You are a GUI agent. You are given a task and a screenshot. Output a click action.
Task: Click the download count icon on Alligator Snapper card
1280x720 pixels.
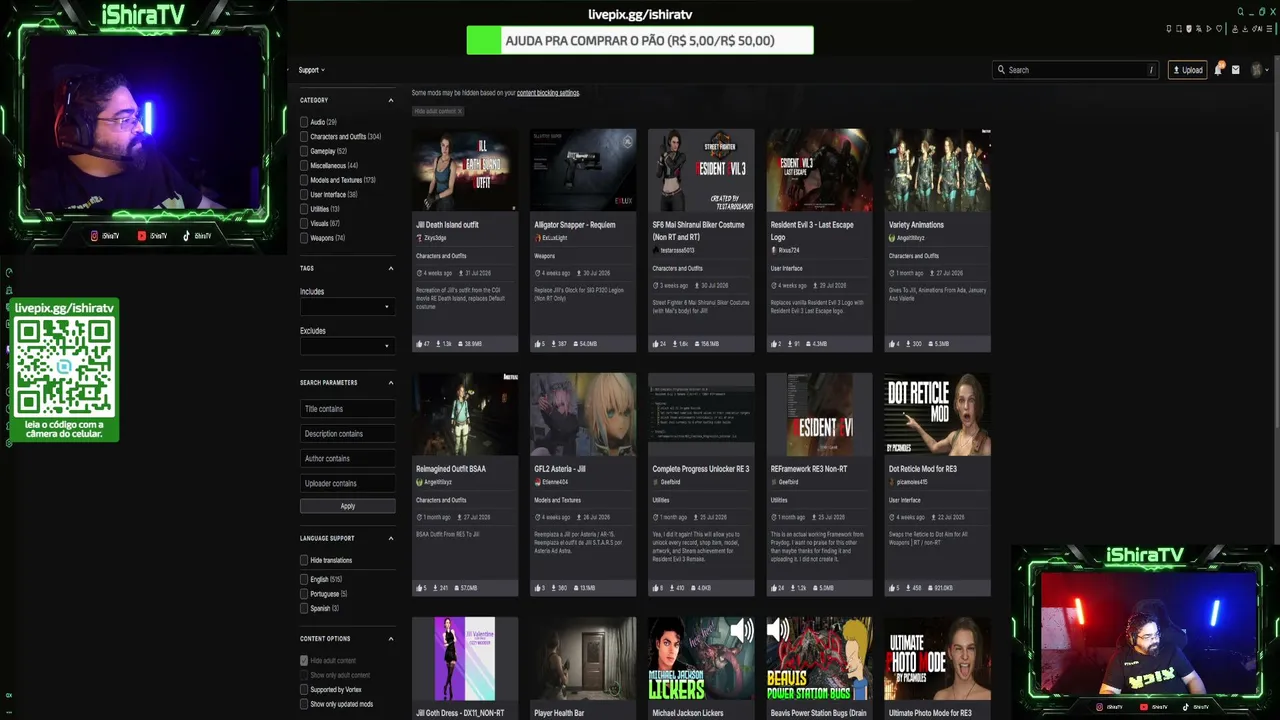(552, 344)
